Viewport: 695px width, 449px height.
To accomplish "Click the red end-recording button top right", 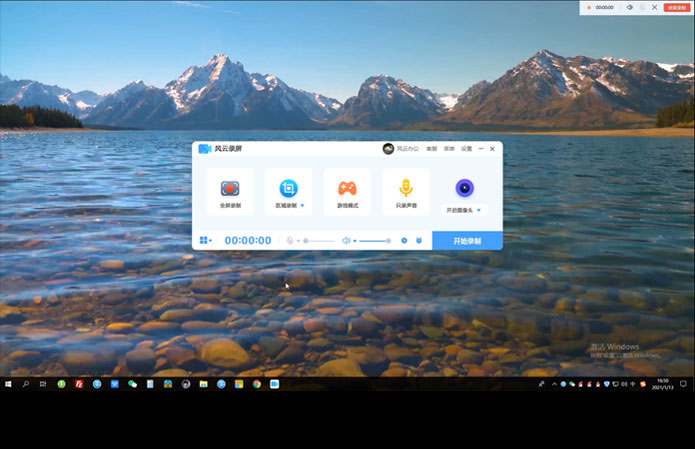I will pos(676,8).
